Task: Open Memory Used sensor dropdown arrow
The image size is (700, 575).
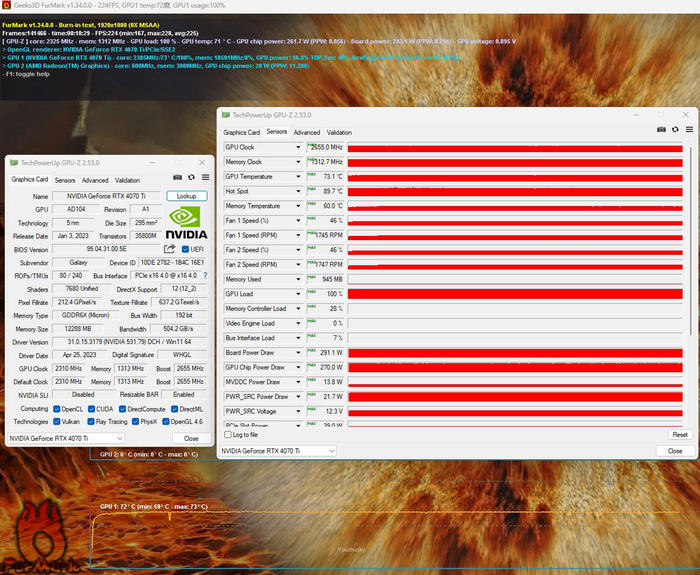Action: pyautogui.click(x=298, y=279)
